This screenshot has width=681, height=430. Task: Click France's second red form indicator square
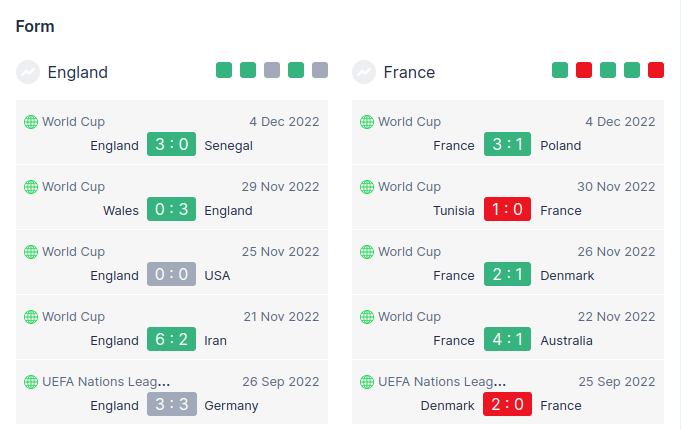[584, 70]
